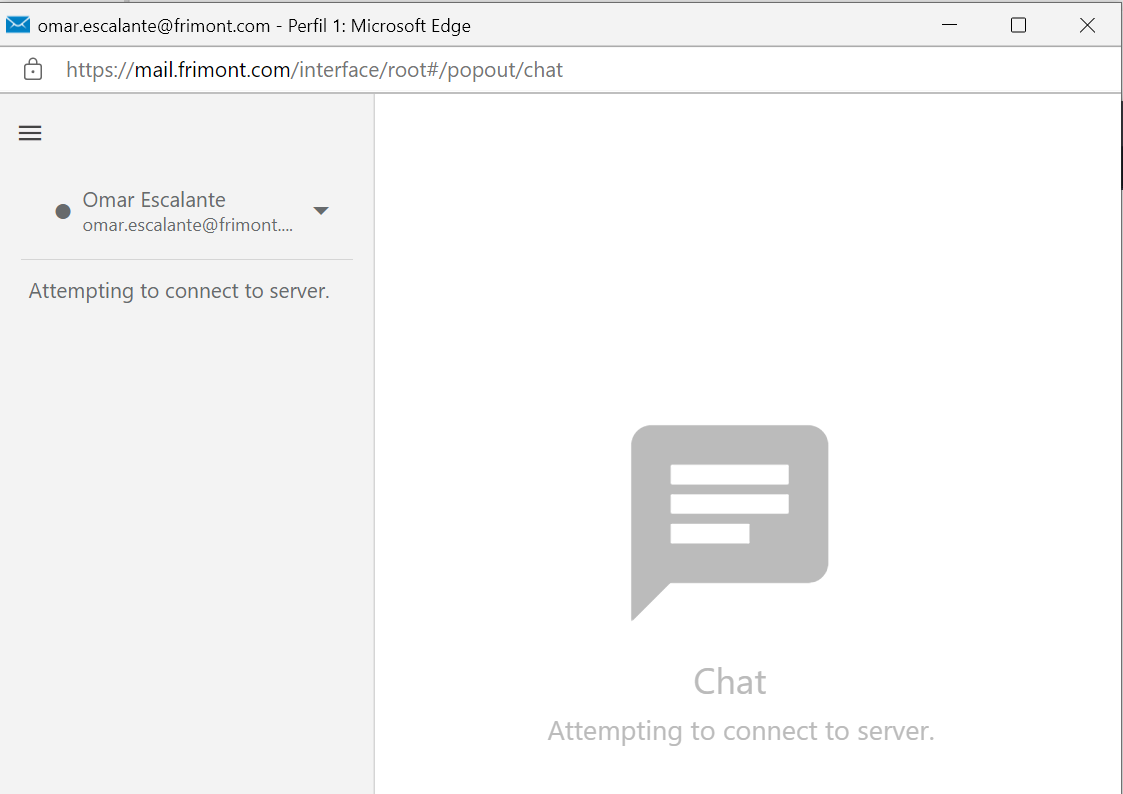Click the connection status text below Chat heading
1123x794 pixels.
[x=740, y=731]
